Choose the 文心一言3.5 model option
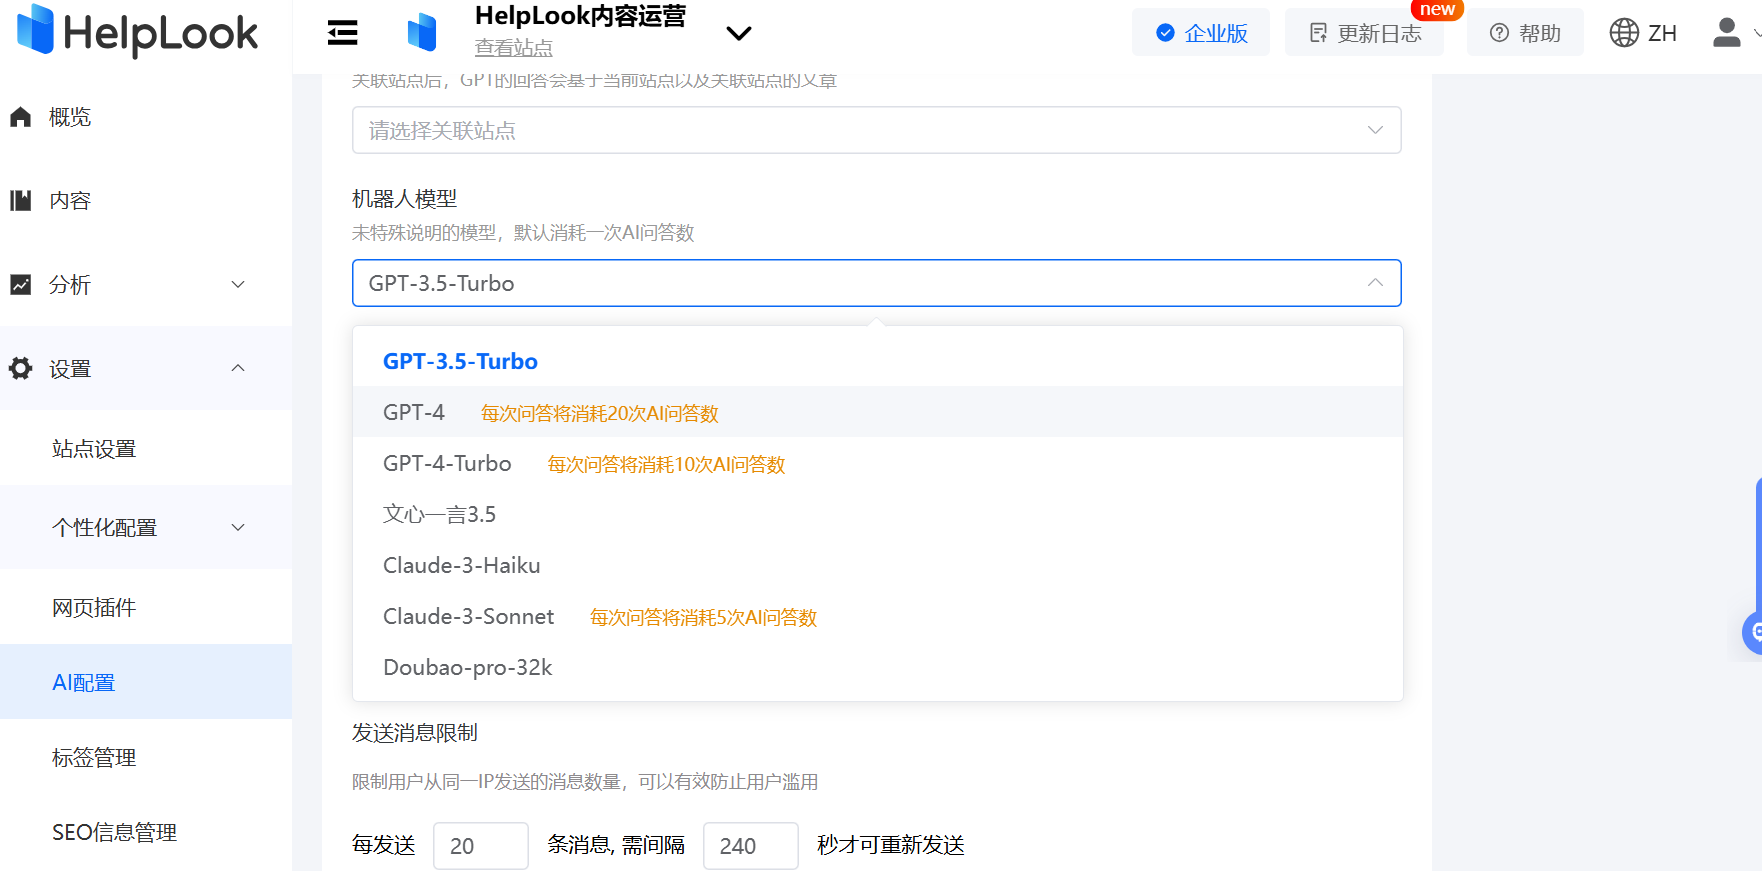Viewport: 1762px width, 871px height. coord(877,514)
